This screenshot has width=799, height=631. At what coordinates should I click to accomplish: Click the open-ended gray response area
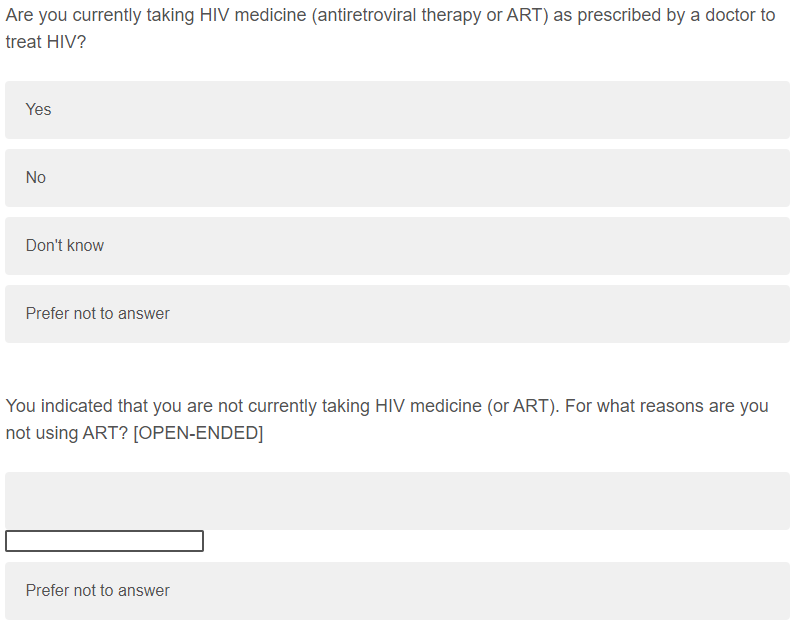coord(397,500)
